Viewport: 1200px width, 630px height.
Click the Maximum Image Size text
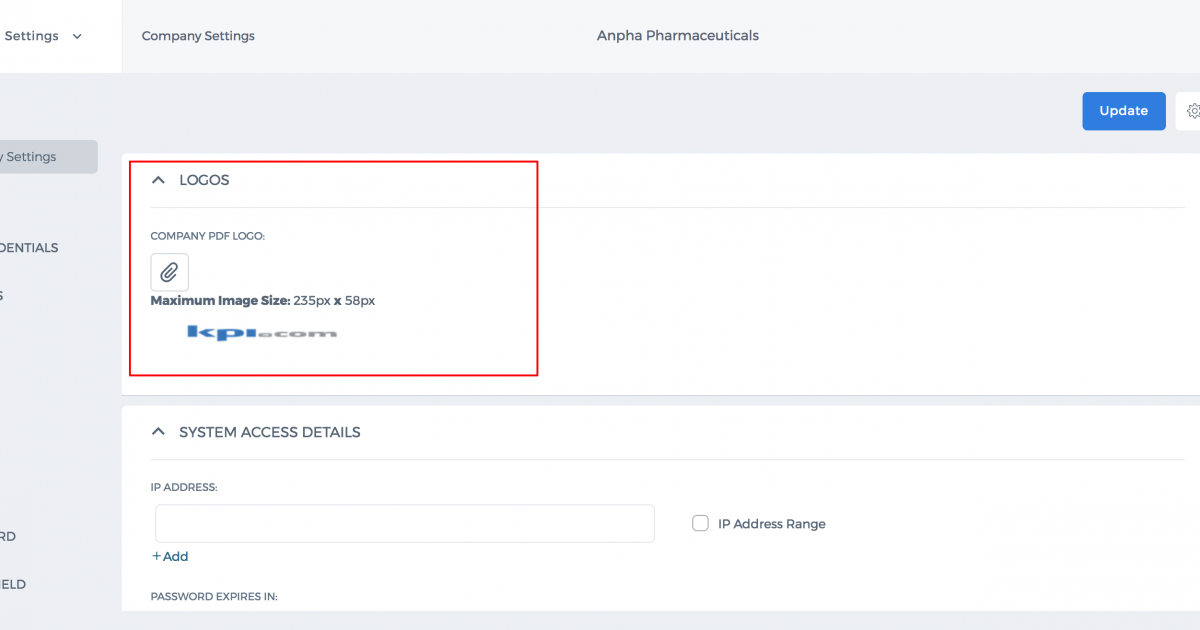coord(263,300)
